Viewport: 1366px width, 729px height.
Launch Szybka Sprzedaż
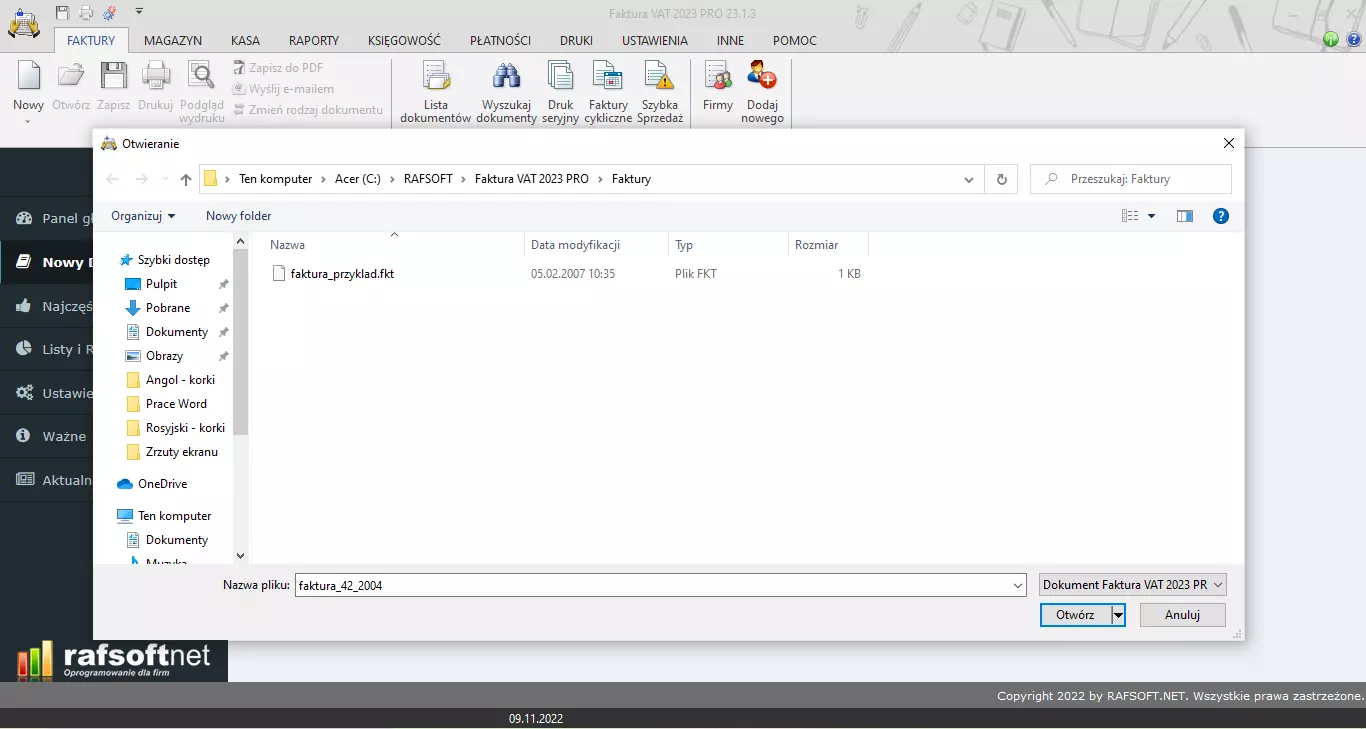pyautogui.click(x=659, y=90)
